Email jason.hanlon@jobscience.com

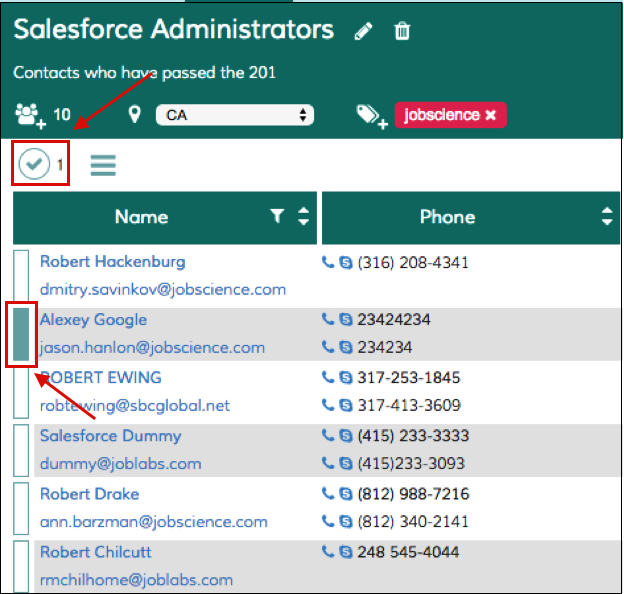[152, 348]
